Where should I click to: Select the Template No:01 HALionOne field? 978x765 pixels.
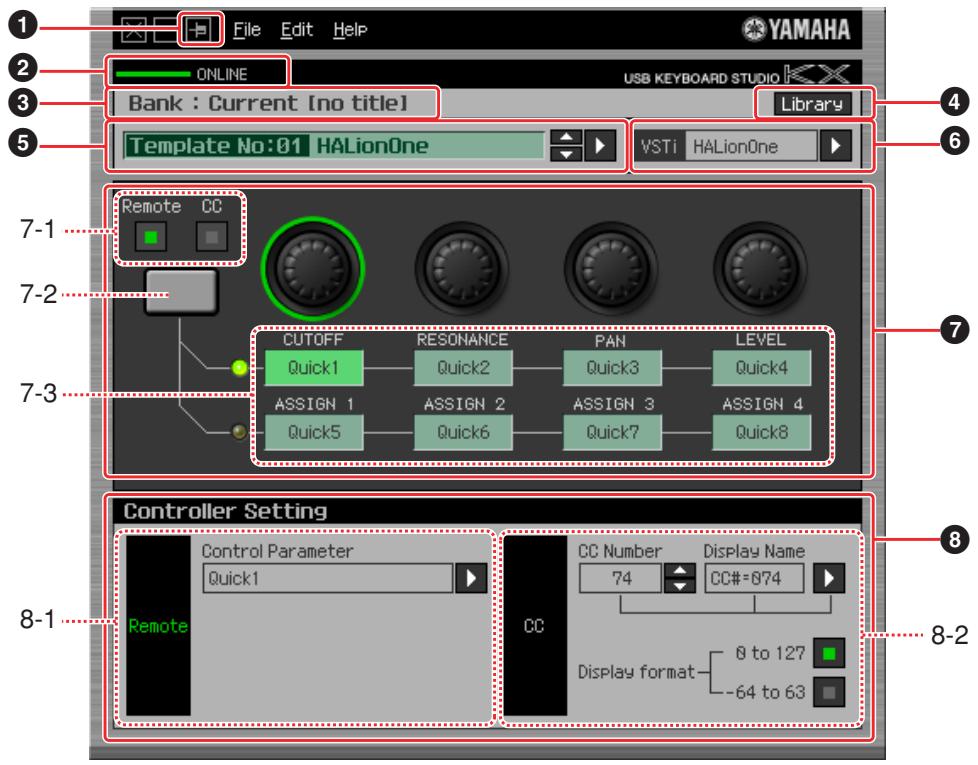pos(334,146)
